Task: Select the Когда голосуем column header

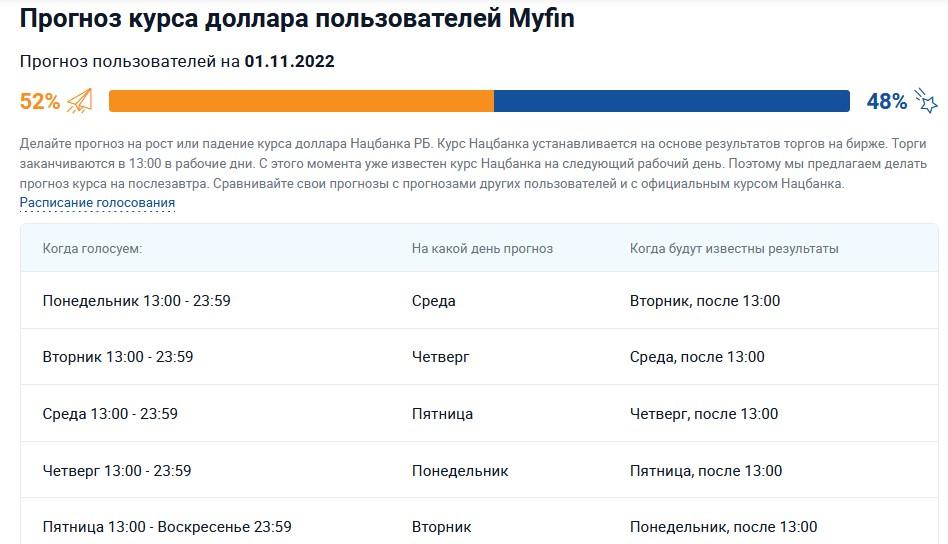Action: (92, 248)
